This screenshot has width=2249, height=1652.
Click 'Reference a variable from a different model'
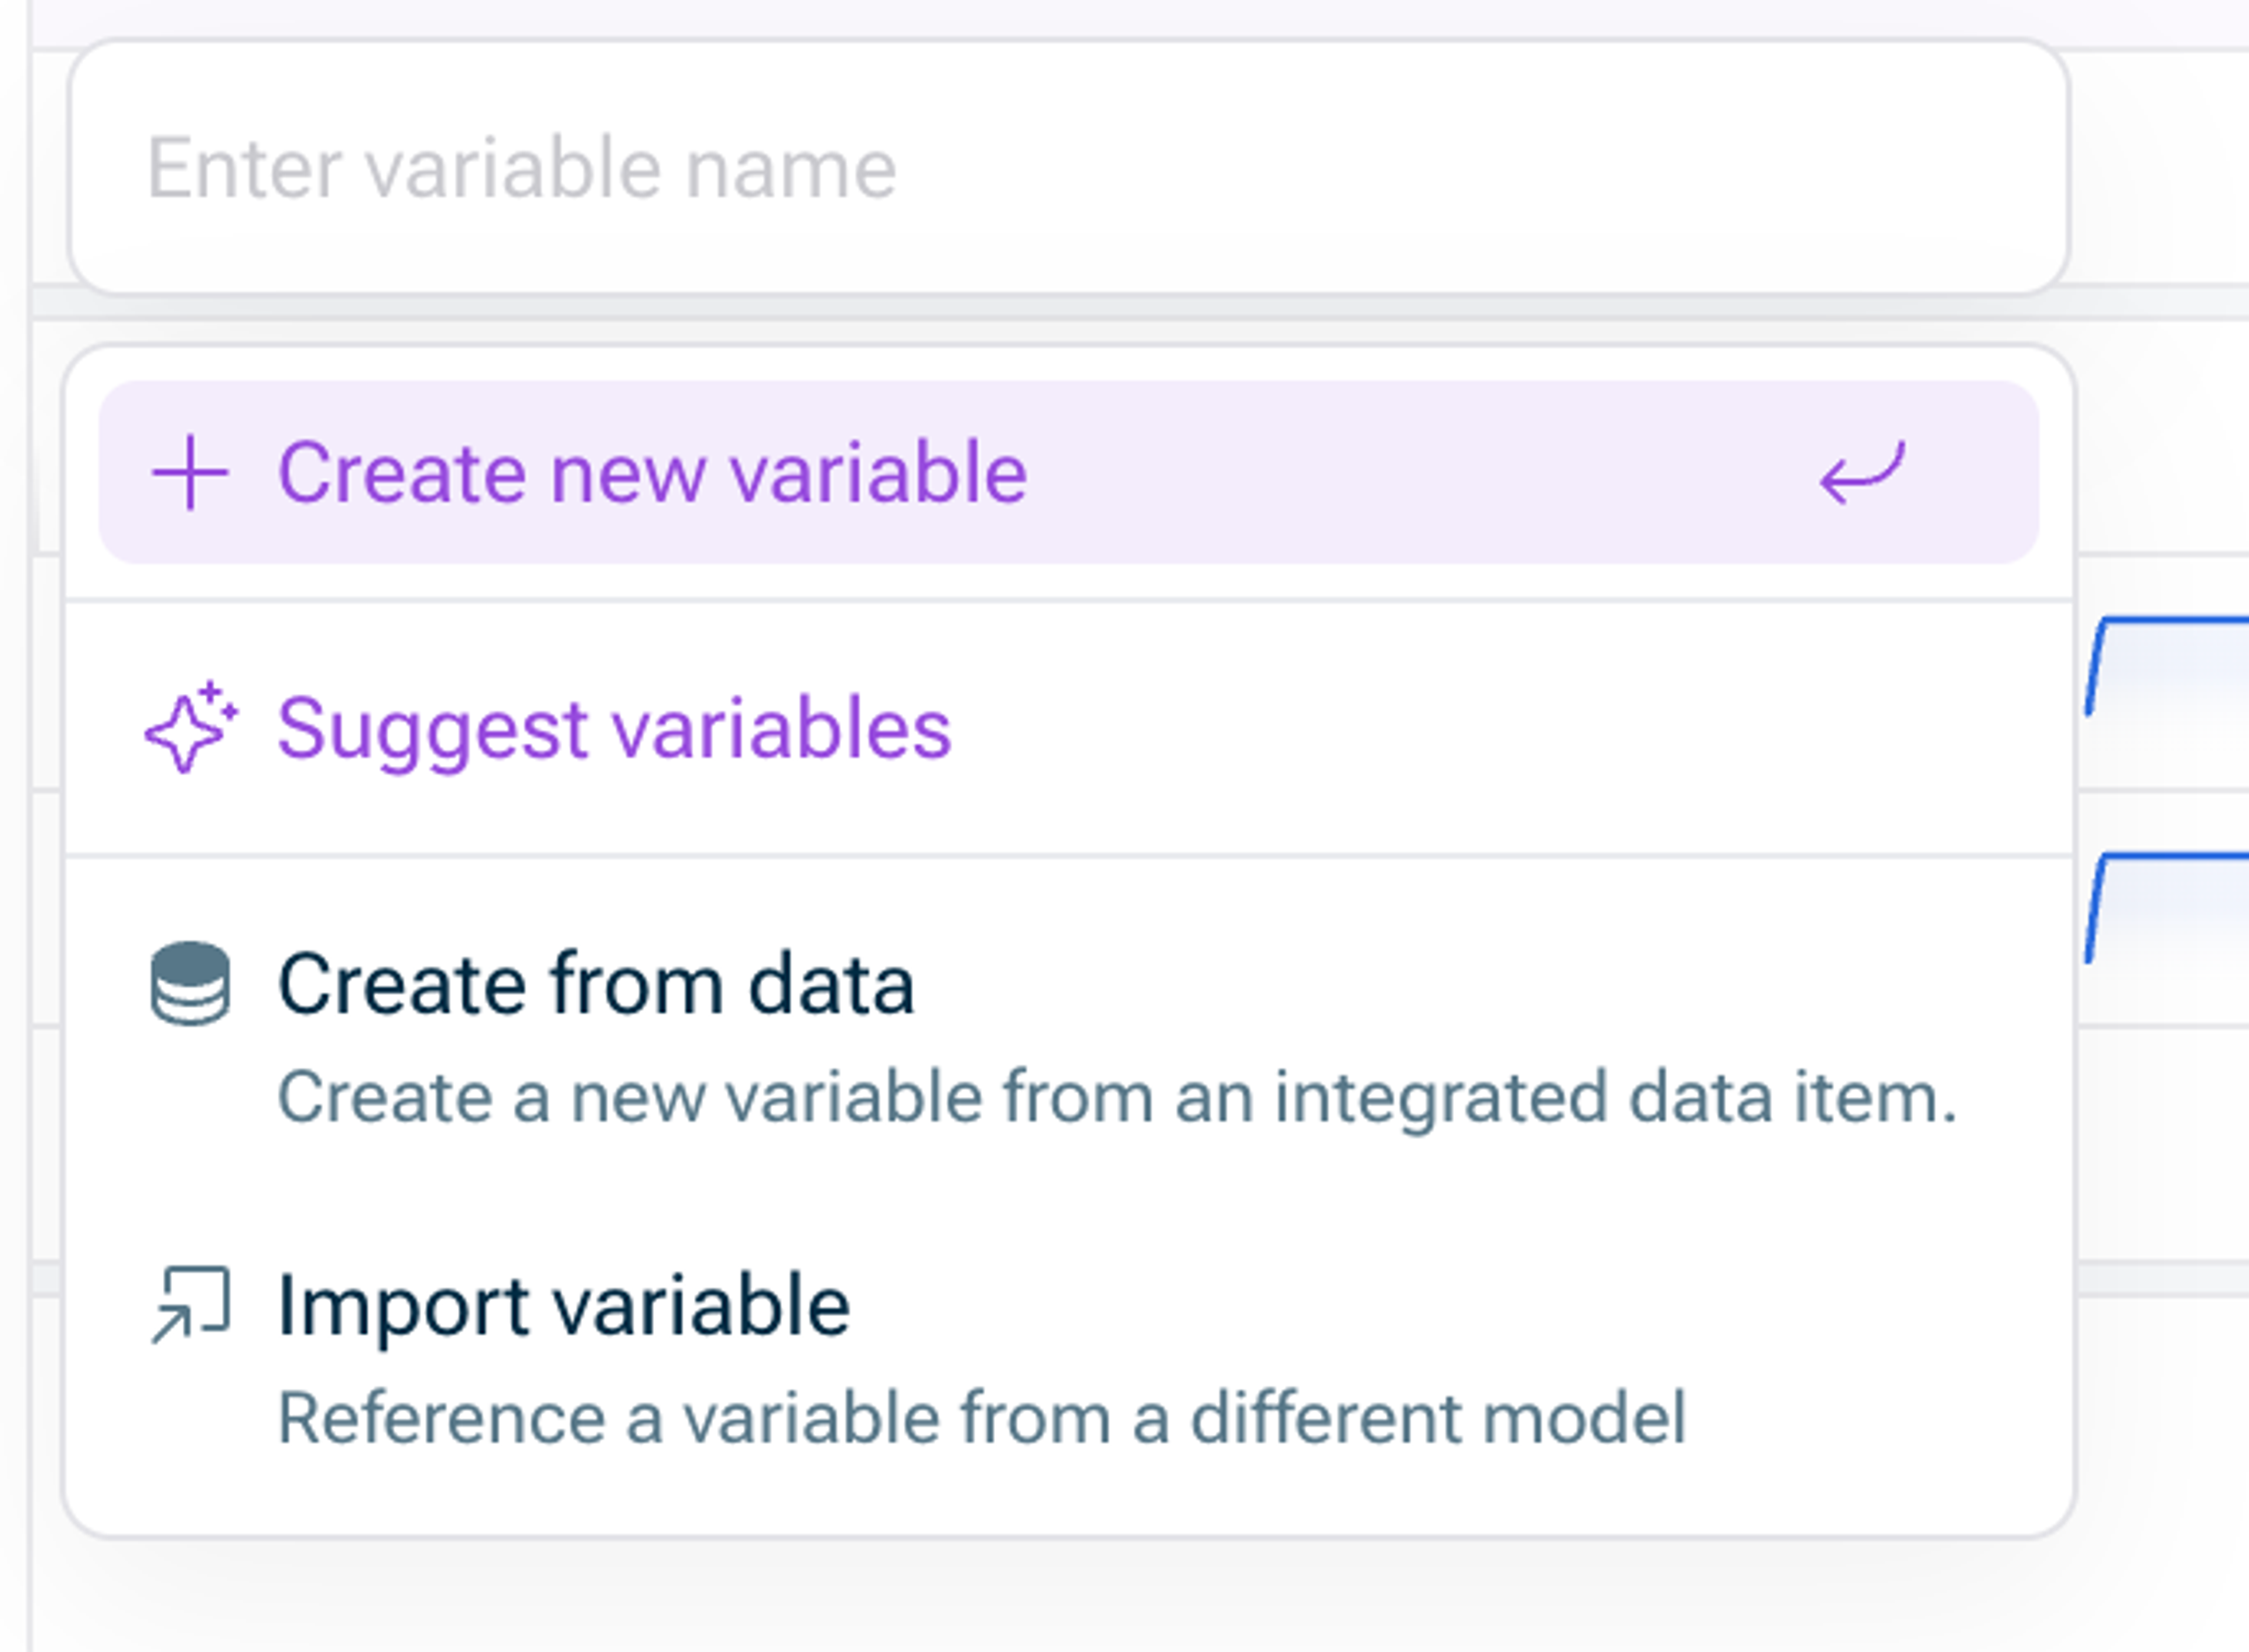[981, 1418]
